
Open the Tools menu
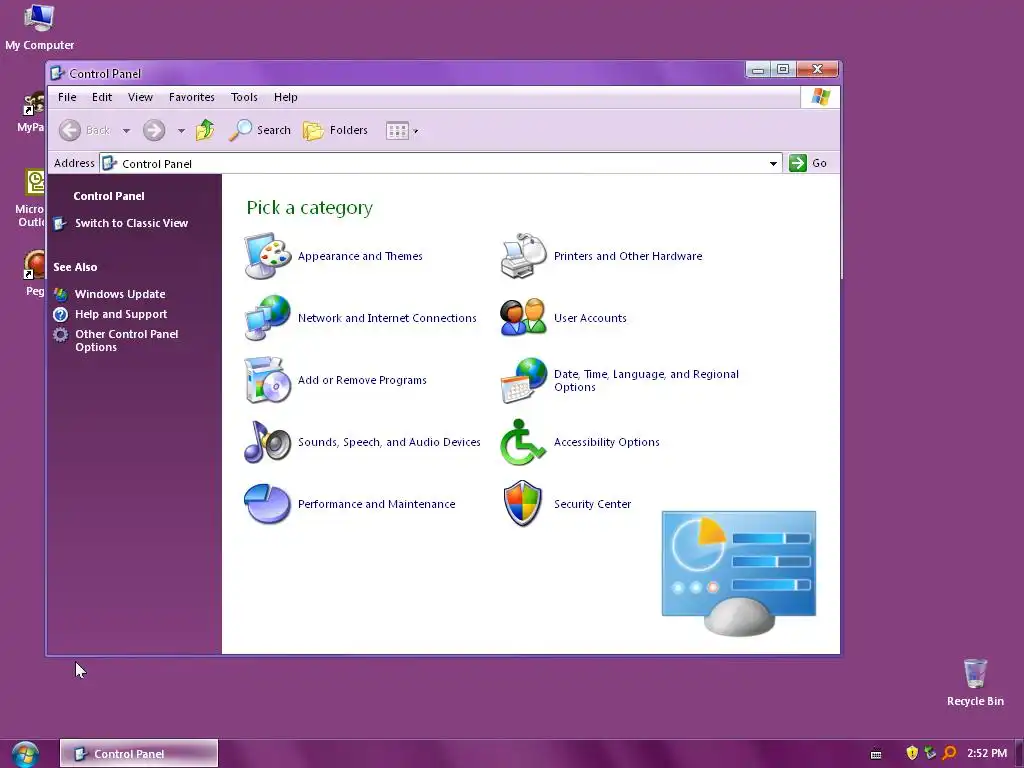244,97
